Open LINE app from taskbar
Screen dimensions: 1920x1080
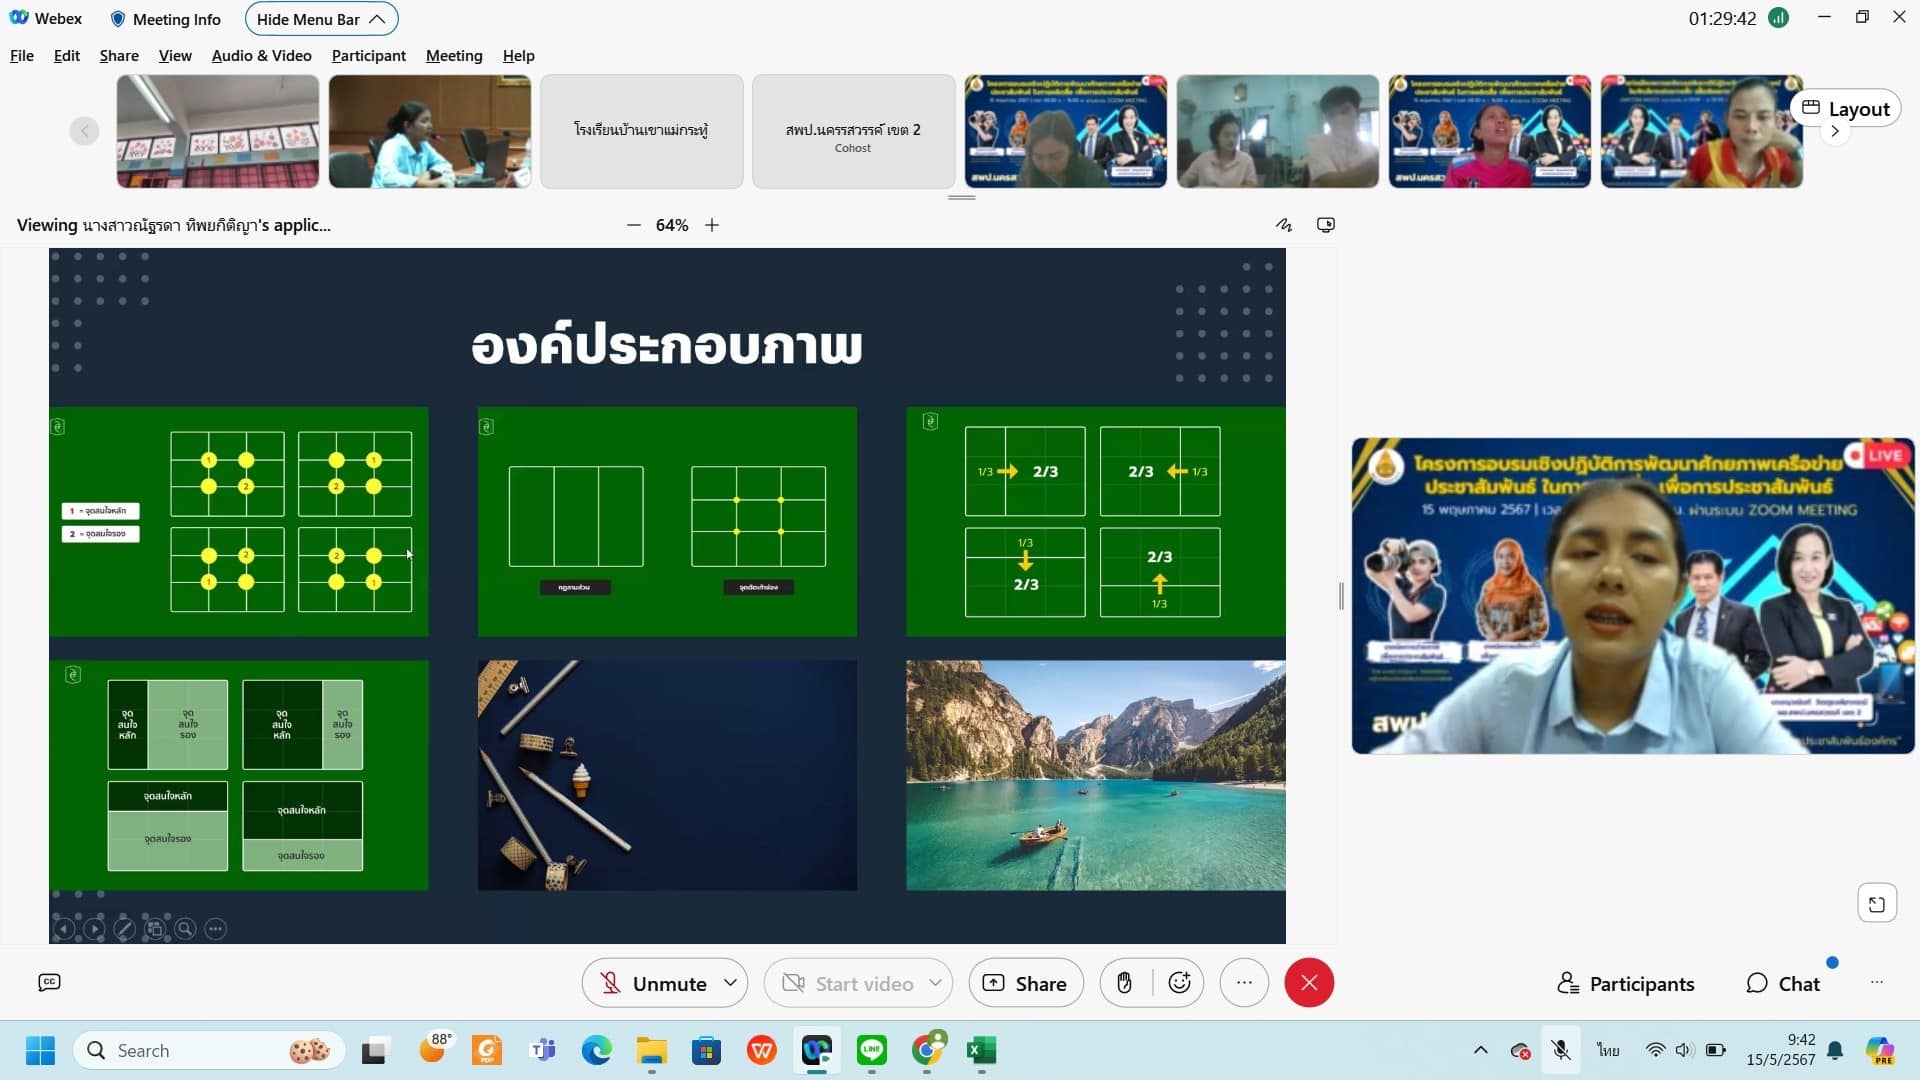coord(872,1050)
